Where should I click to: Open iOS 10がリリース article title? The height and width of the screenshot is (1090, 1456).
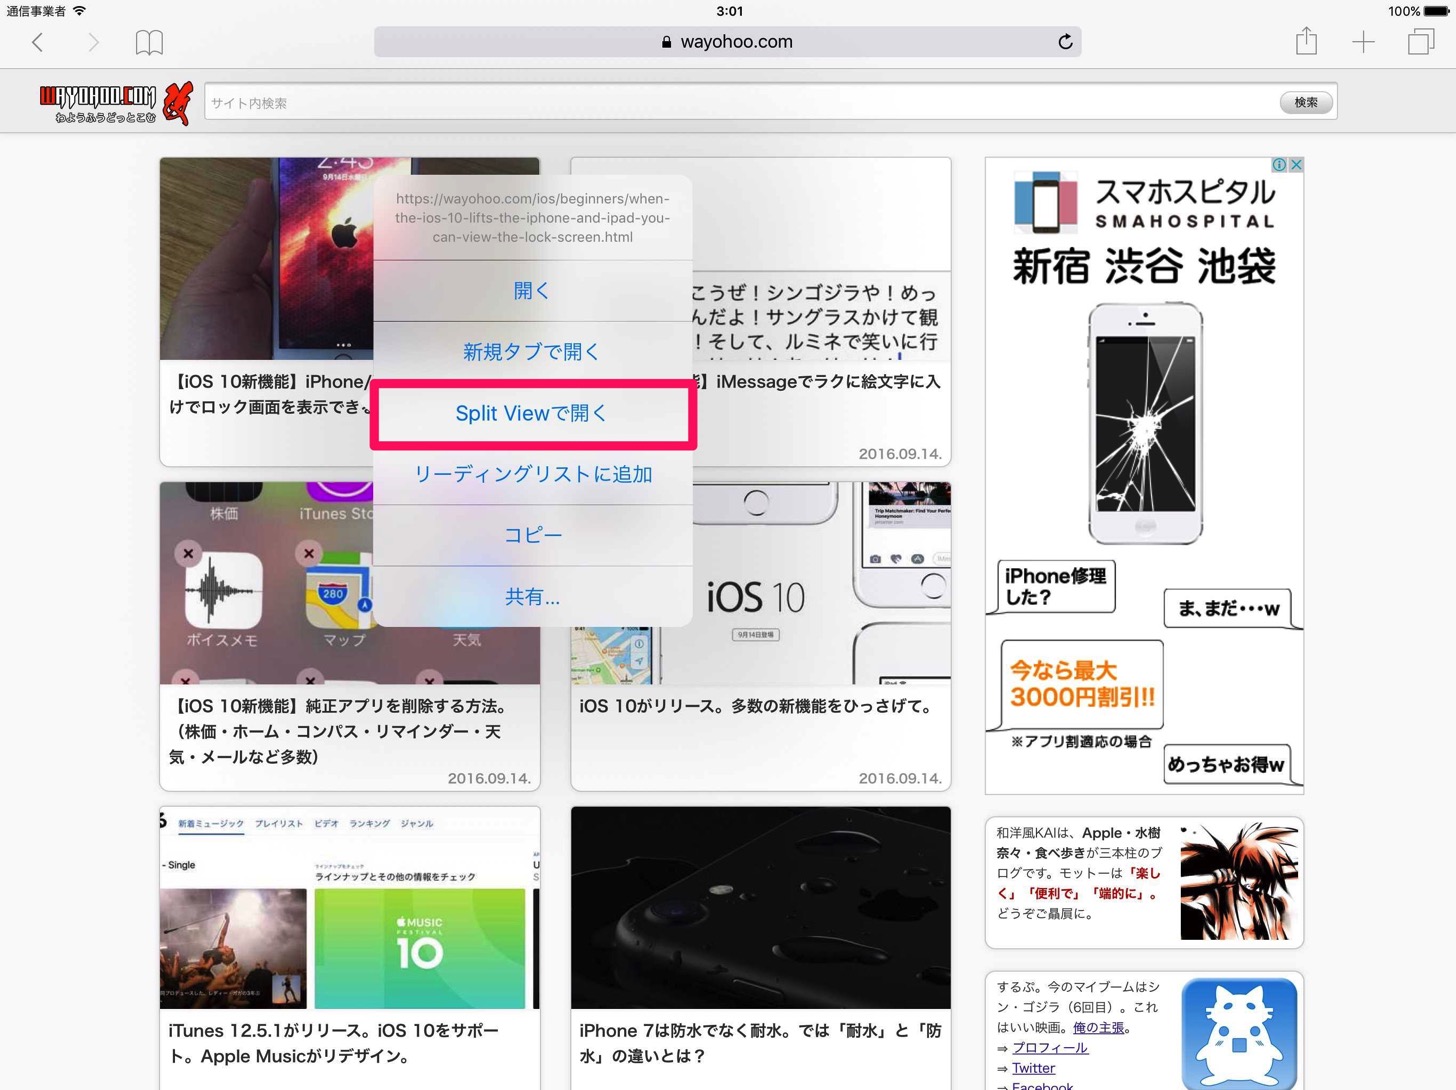755,706
